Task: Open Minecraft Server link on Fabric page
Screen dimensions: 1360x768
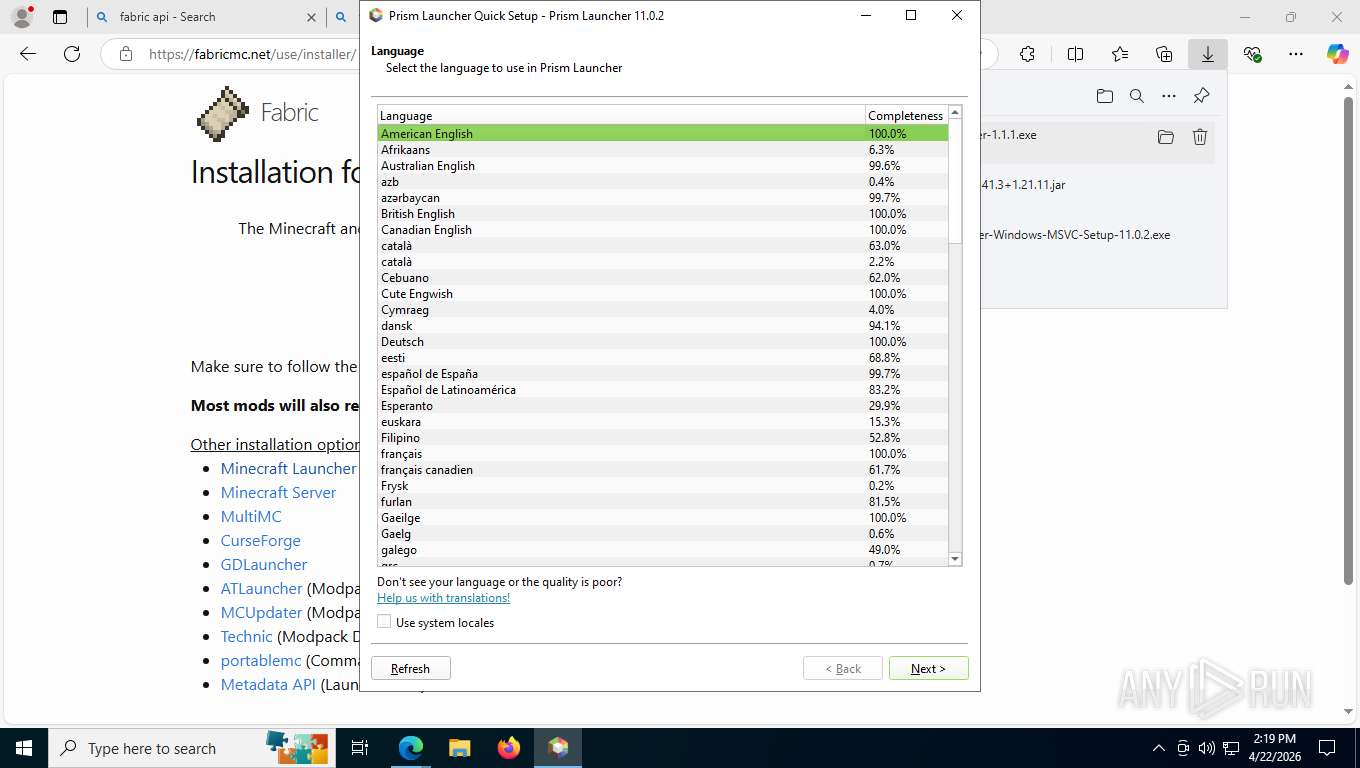Action: (x=278, y=492)
